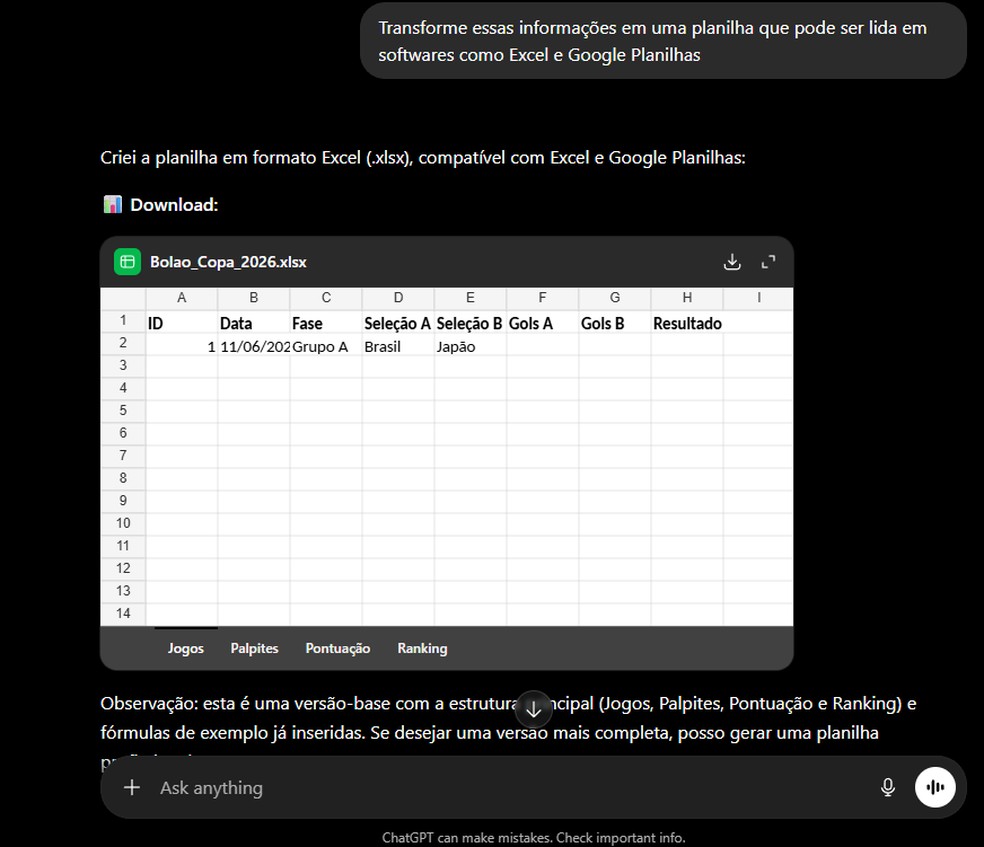Select column G header
Image resolution: width=984 pixels, height=847 pixels.
point(614,298)
